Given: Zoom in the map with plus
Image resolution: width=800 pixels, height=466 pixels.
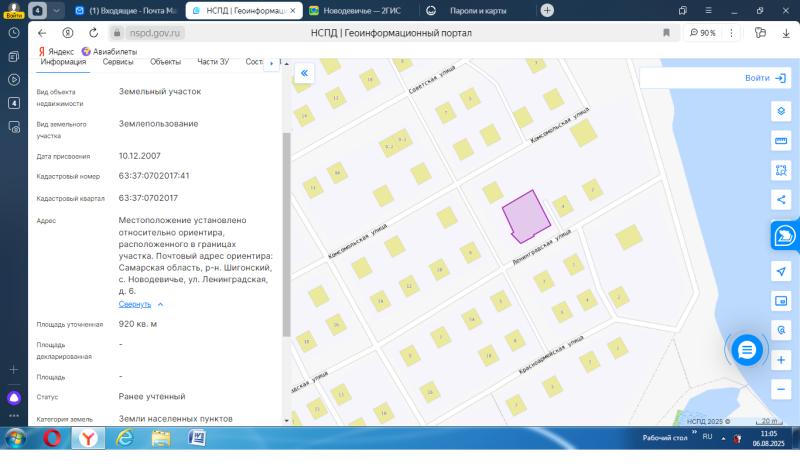Looking at the screenshot, I should click(x=781, y=359).
